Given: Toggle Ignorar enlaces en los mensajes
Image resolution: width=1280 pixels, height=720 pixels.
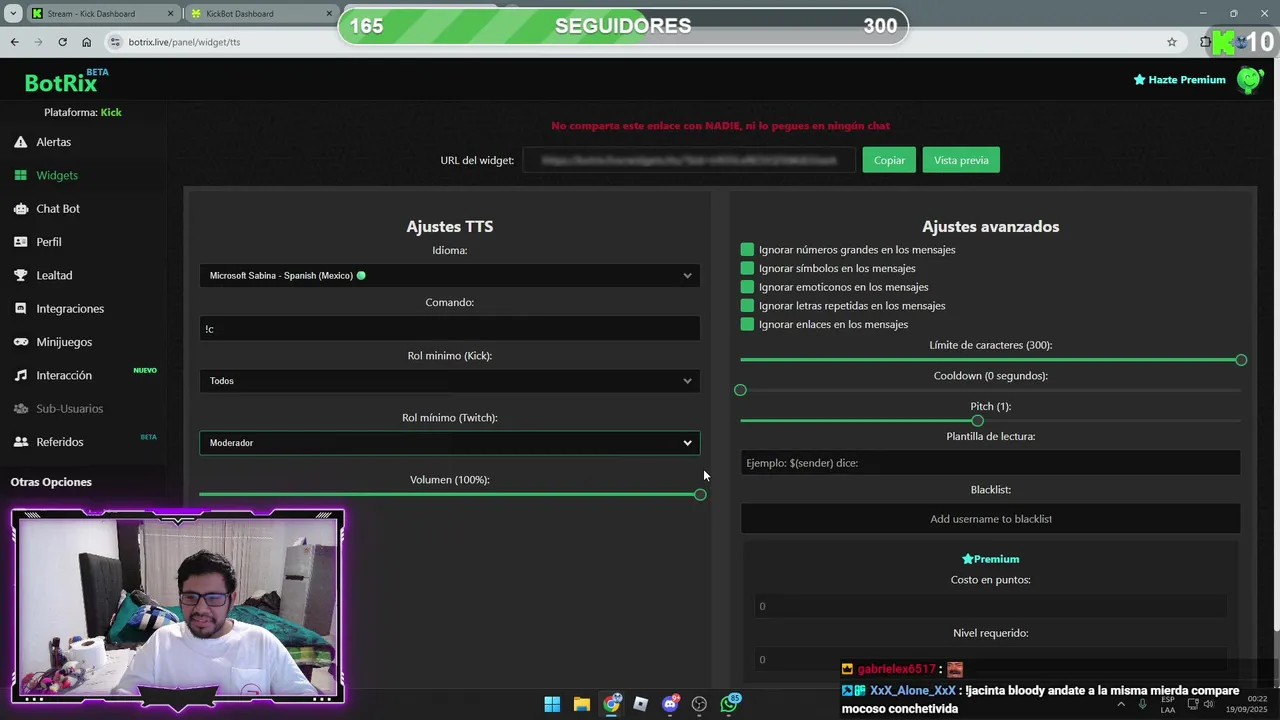Looking at the screenshot, I should (747, 324).
